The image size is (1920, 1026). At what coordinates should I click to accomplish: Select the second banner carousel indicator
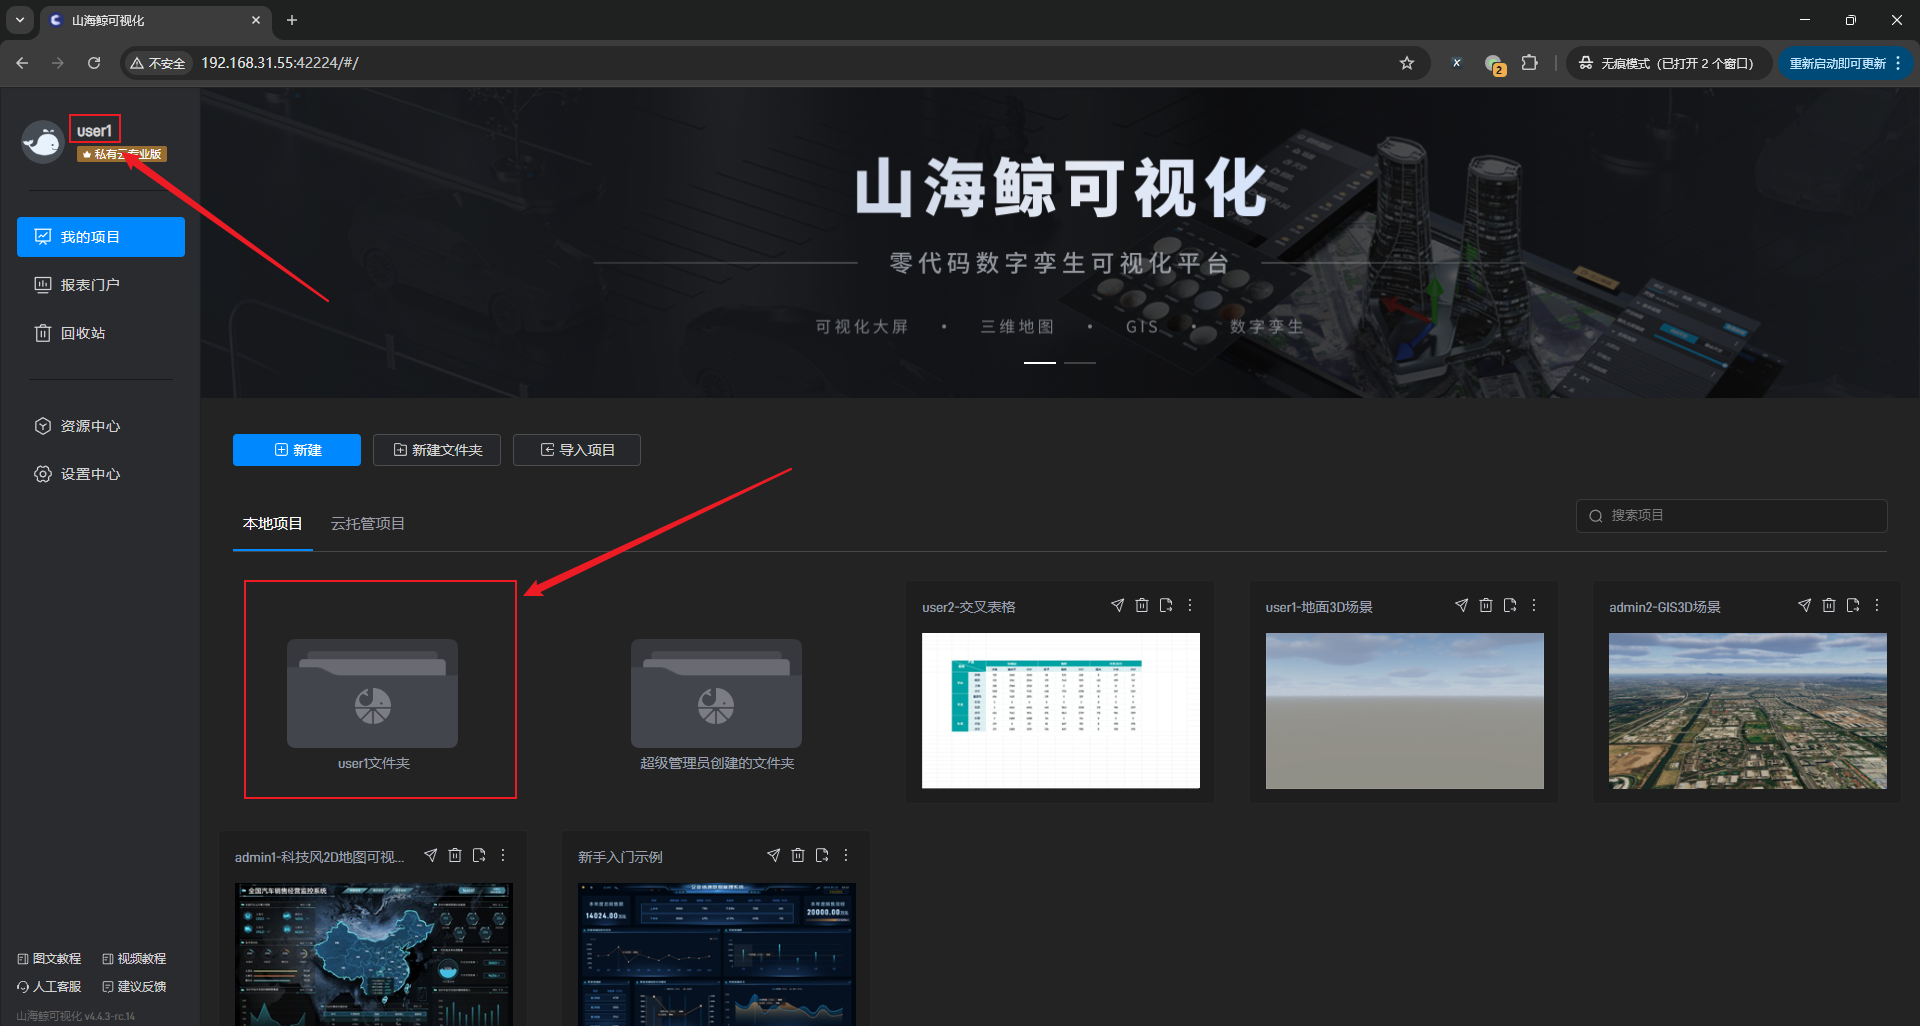coord(1080,363)
